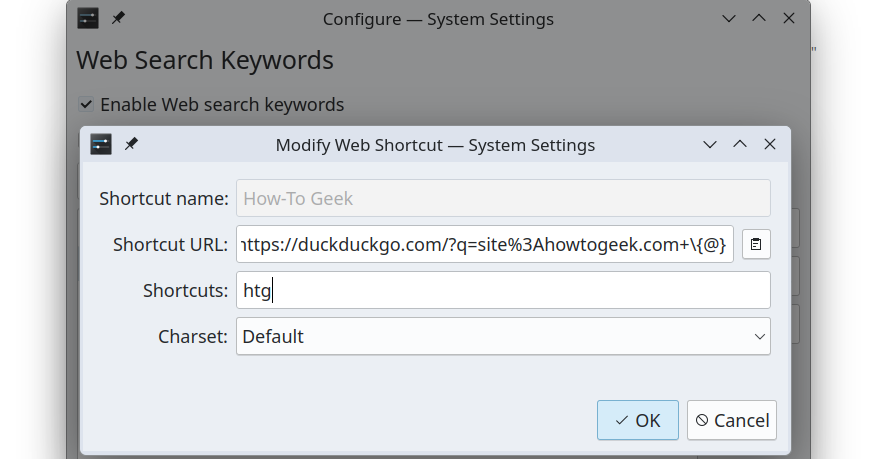Maximize the Modify Web Shortcut dialog
Image resolution: width=876 pixels, height=459 pixels.
coord(740,145)
